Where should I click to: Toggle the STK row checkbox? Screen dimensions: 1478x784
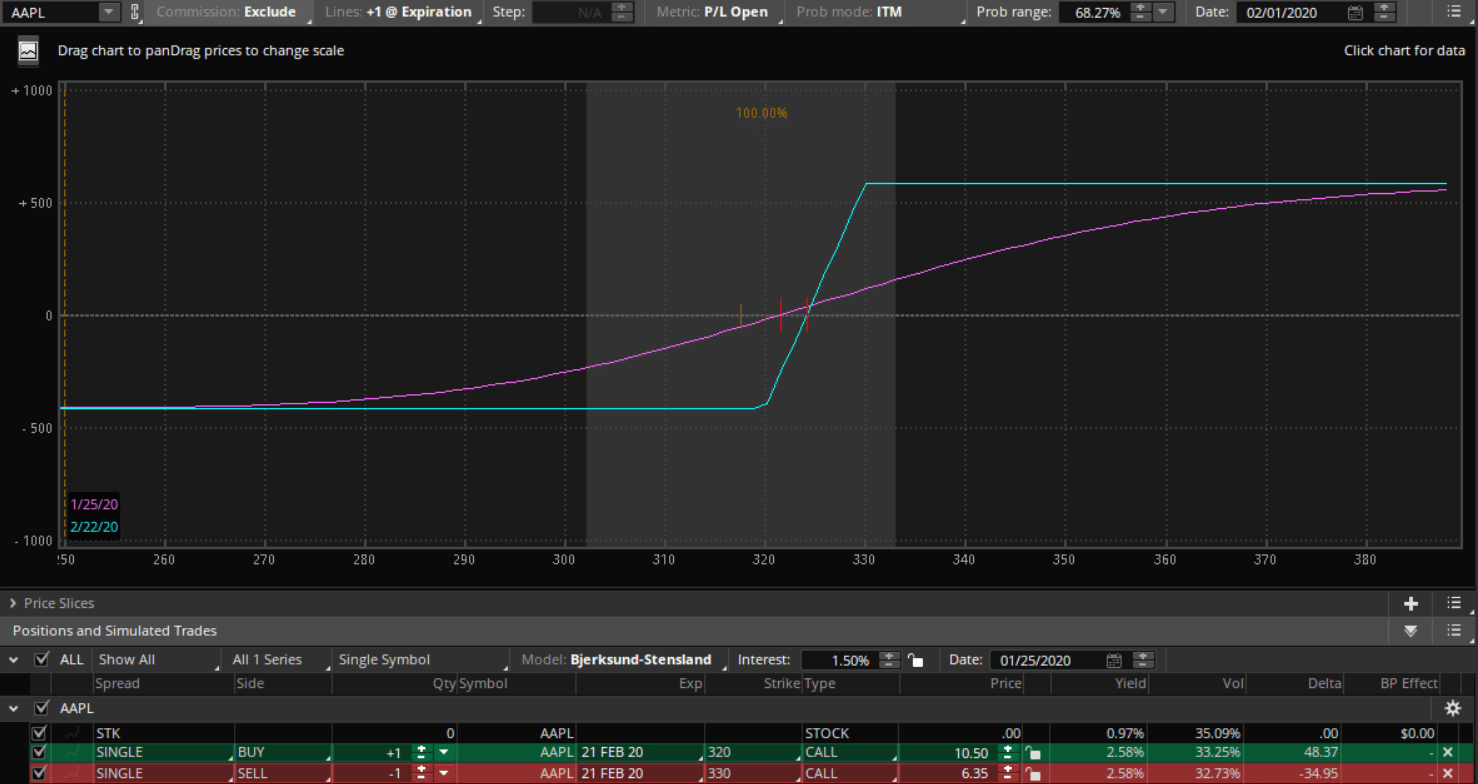(40, 733)
